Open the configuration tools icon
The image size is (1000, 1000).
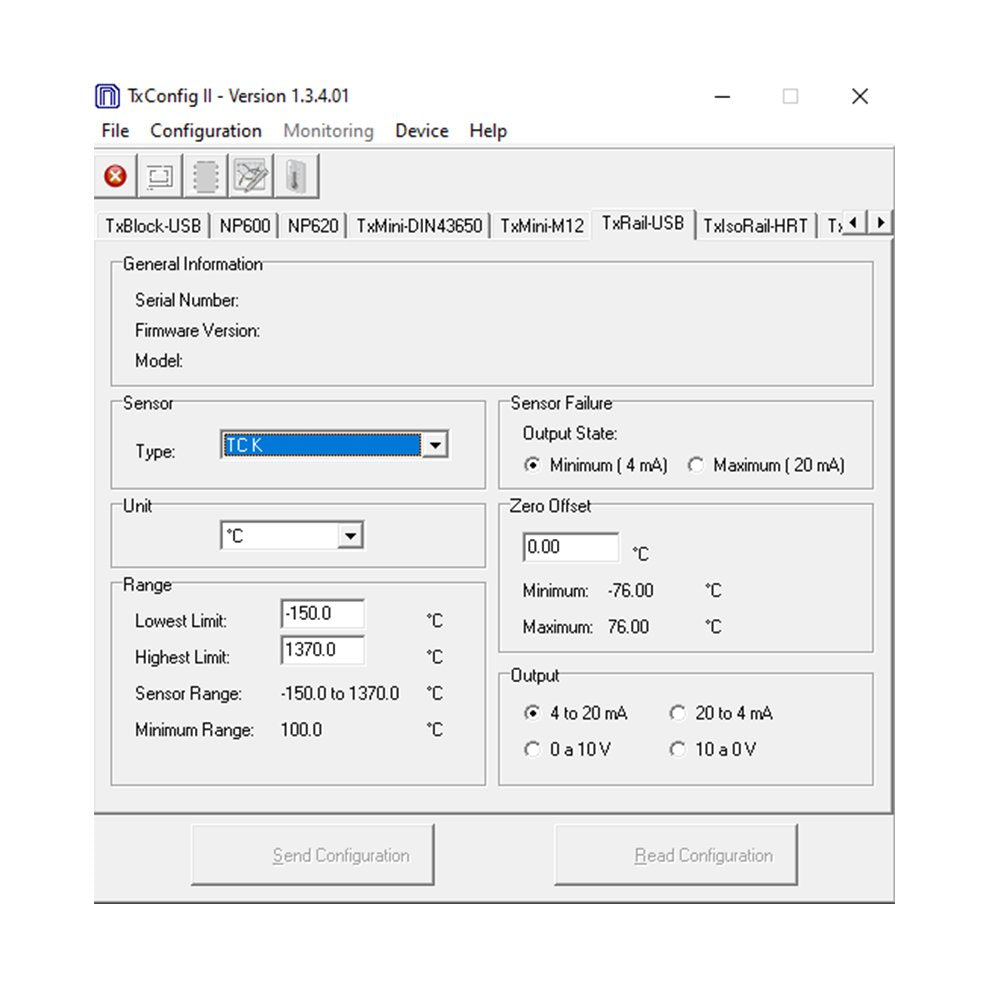pos(250,174)
